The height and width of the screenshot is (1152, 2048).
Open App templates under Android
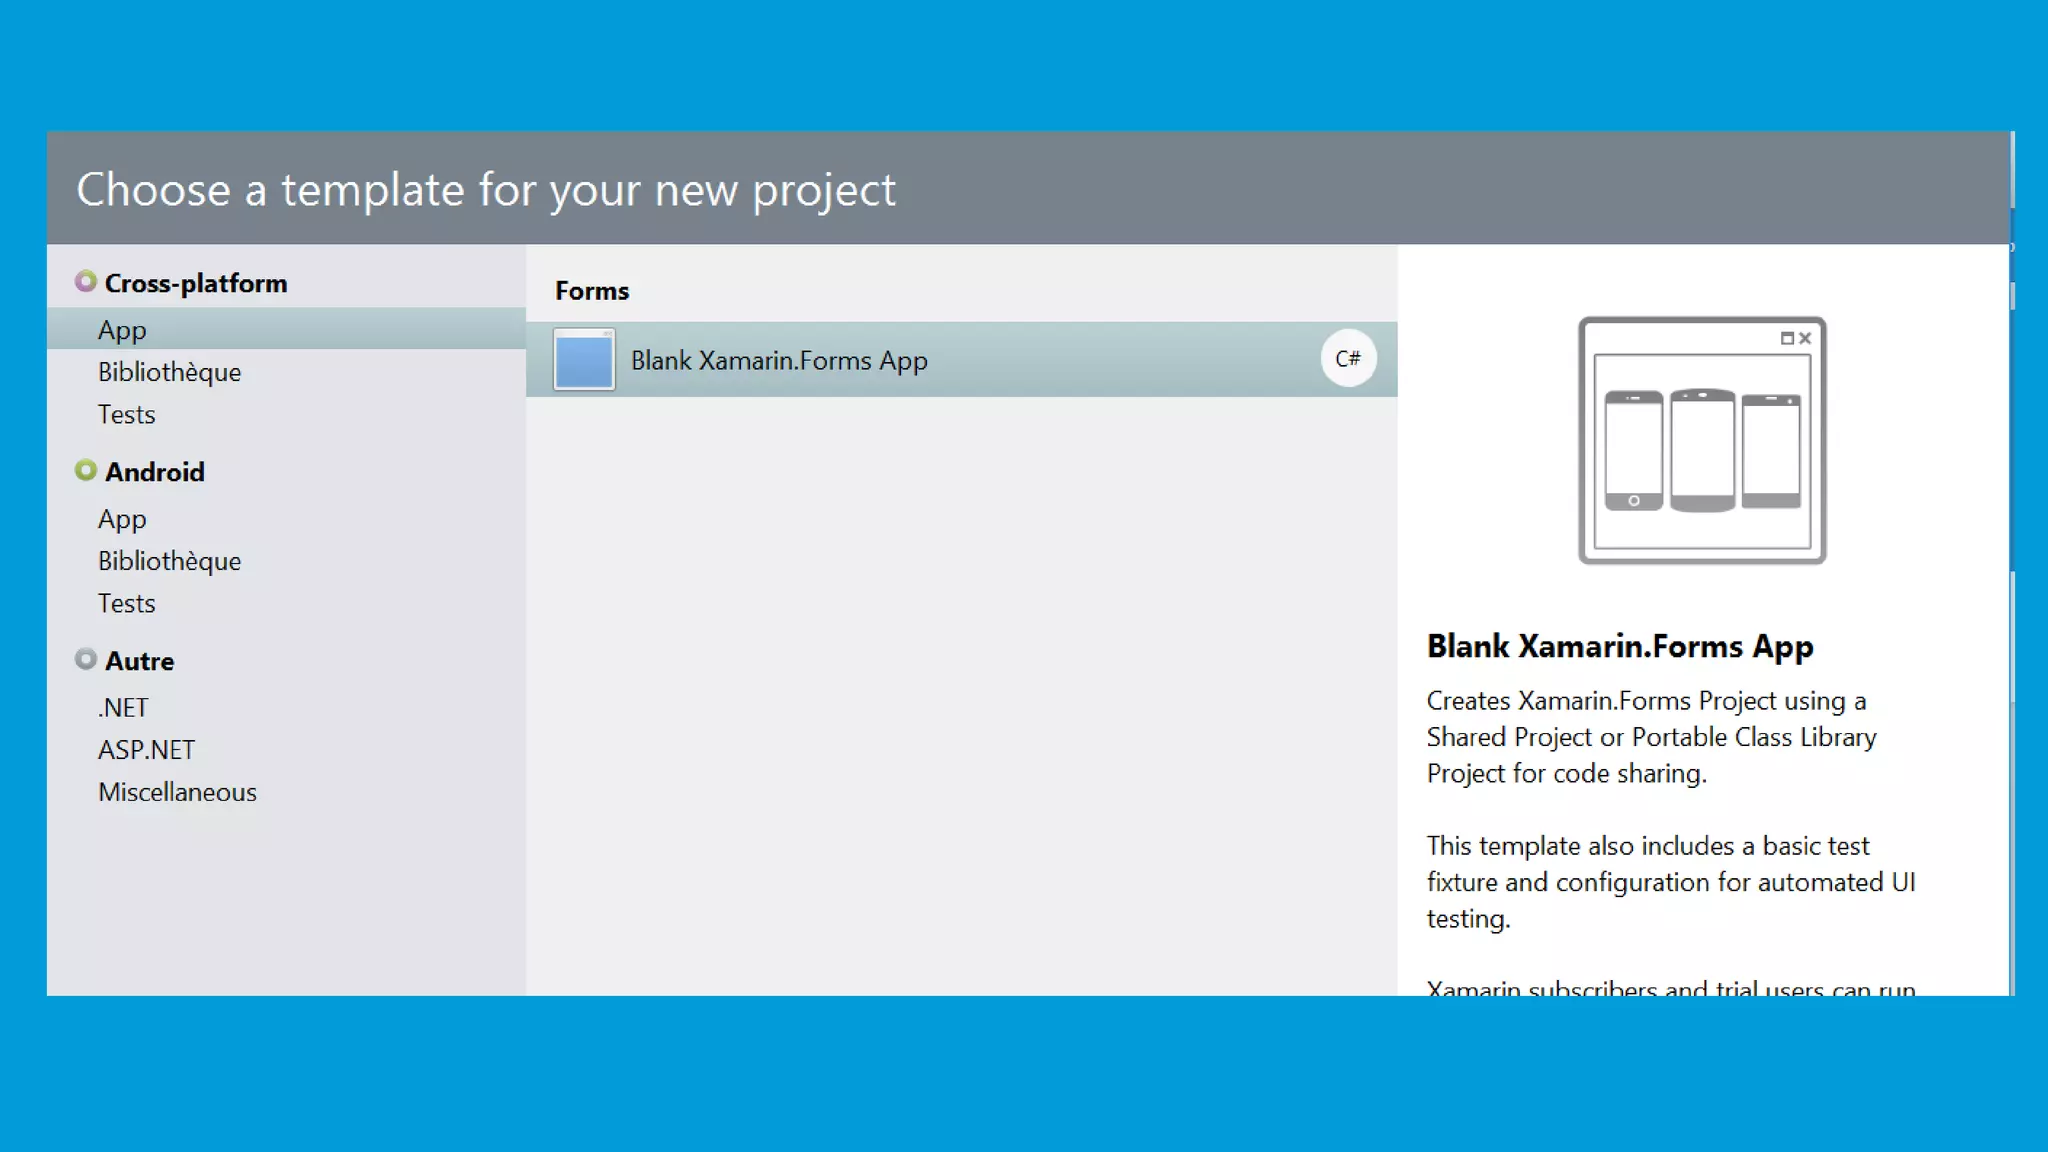pyautogui.click(x=122, y=519)
